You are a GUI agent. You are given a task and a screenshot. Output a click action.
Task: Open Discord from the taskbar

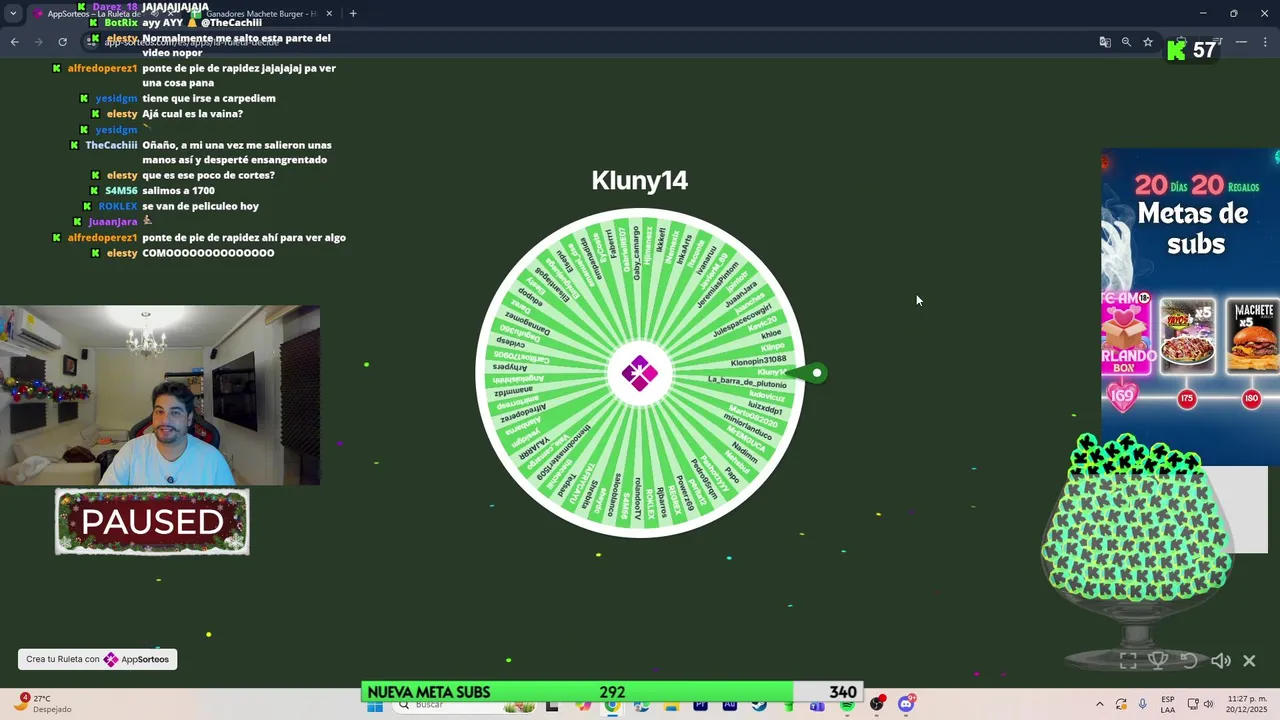(906, 705)
